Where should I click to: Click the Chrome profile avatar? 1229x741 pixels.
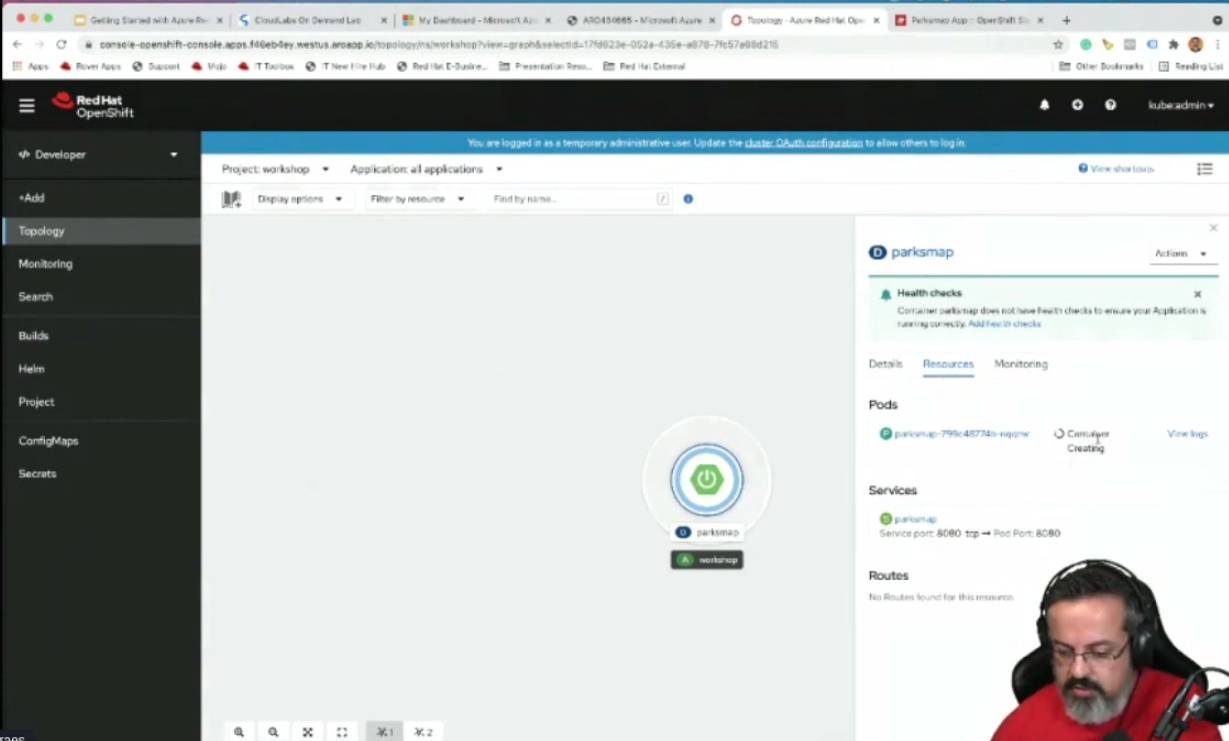(1195, 44)
